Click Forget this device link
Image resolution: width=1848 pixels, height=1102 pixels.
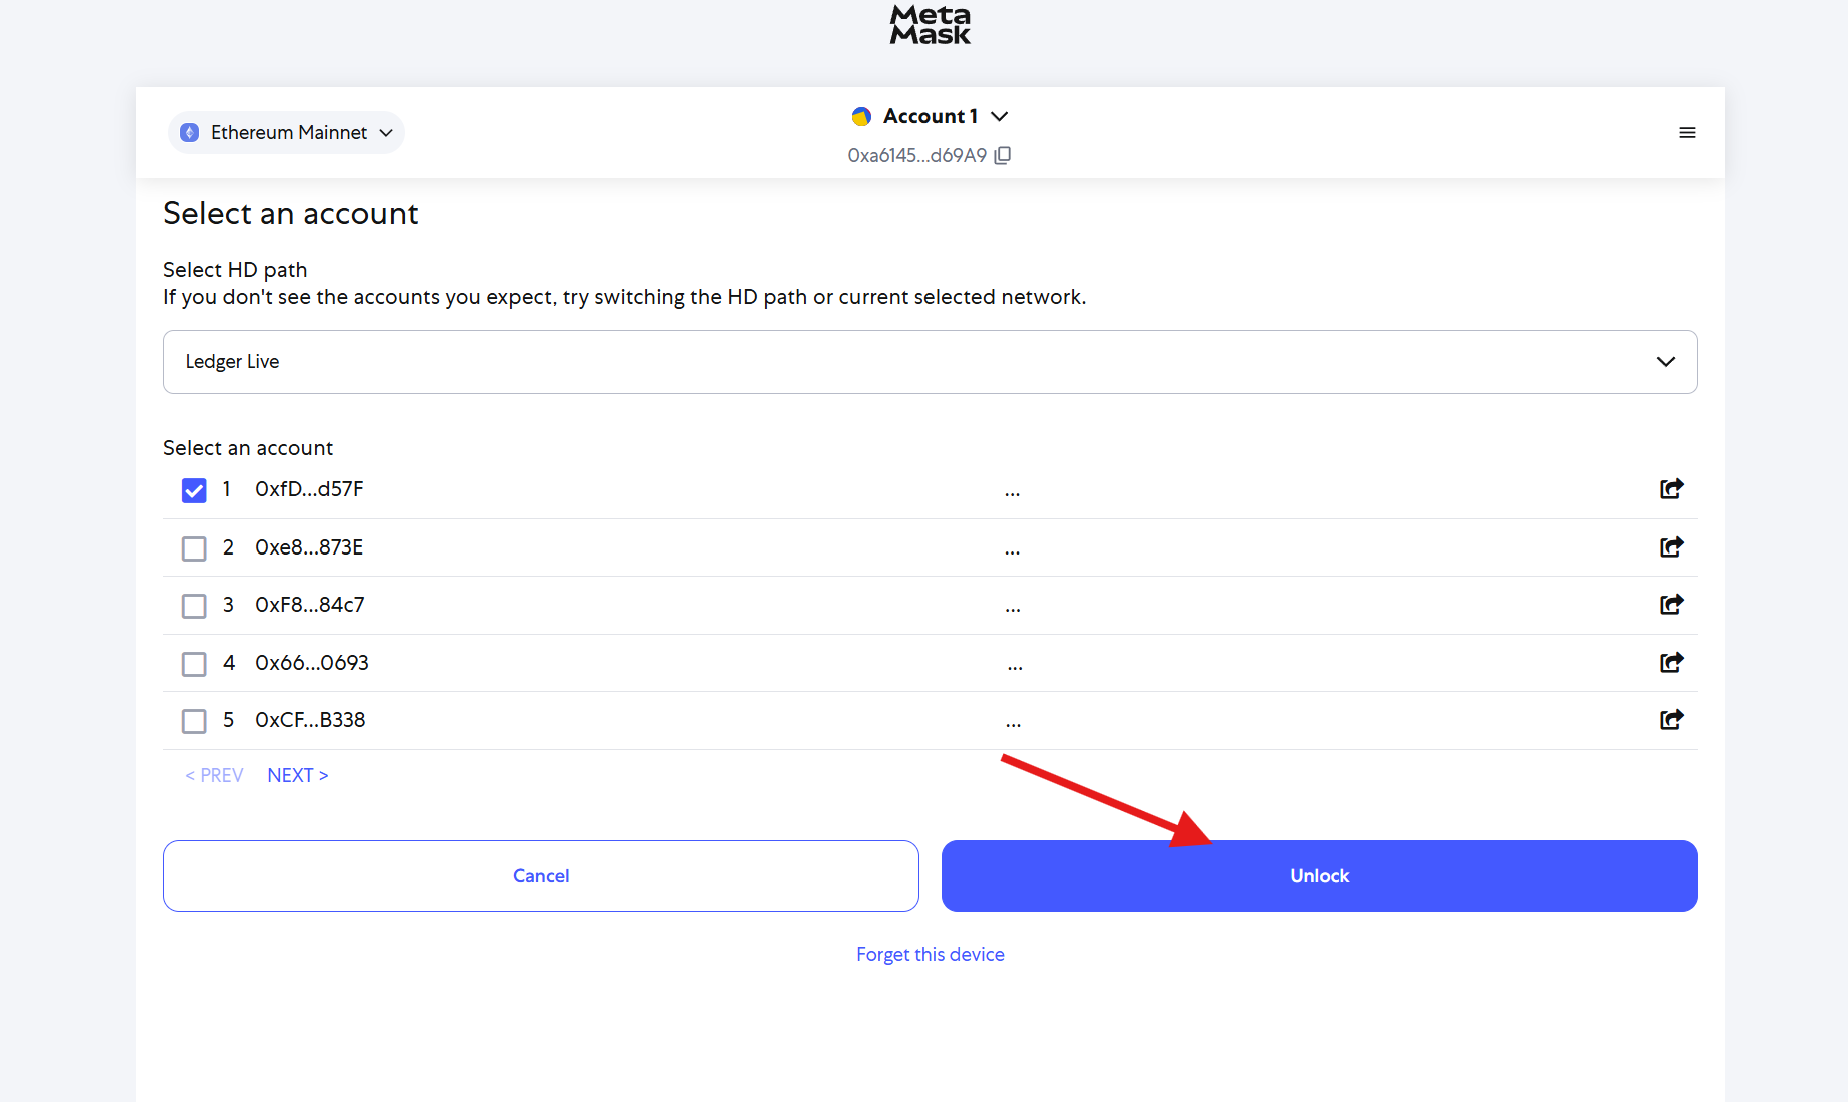point(930,955)
